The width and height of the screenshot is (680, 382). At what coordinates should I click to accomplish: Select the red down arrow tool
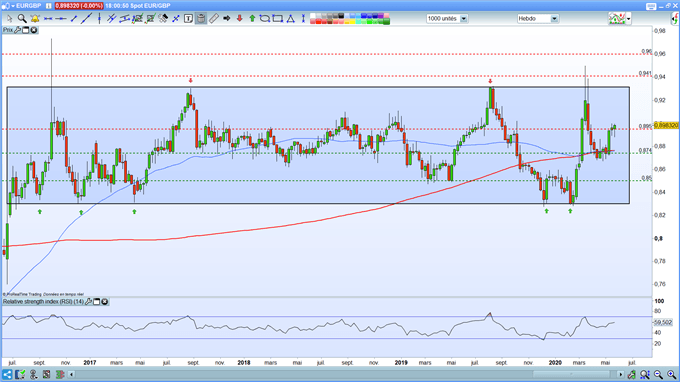pyautogui.click(x=239, y=19)
